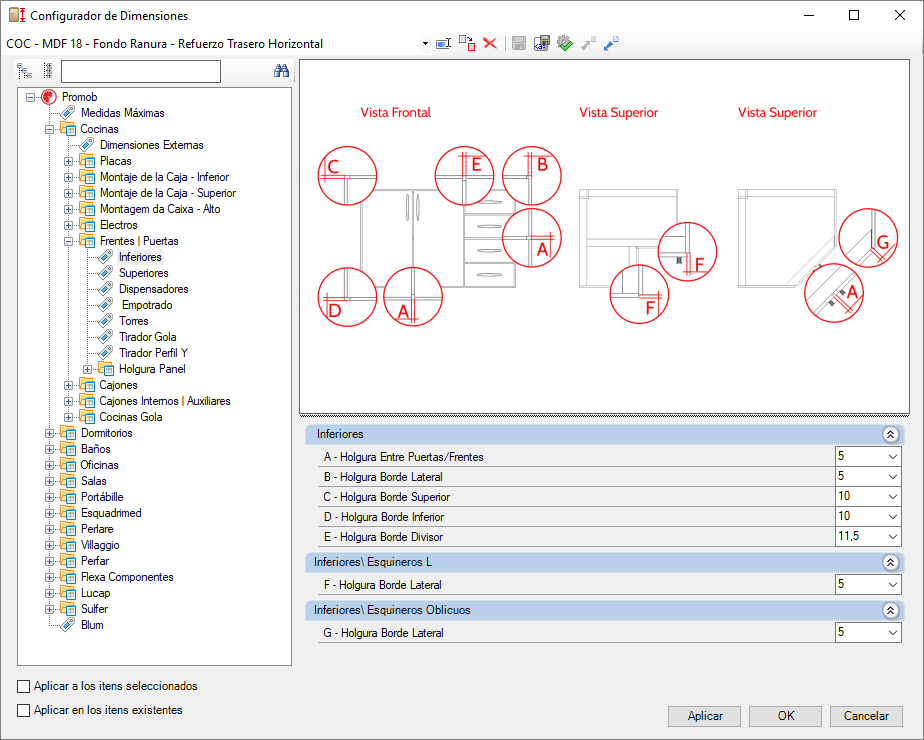Click the horizontal splitter below the preview
The image size is (924, 740).
(605, 416)
